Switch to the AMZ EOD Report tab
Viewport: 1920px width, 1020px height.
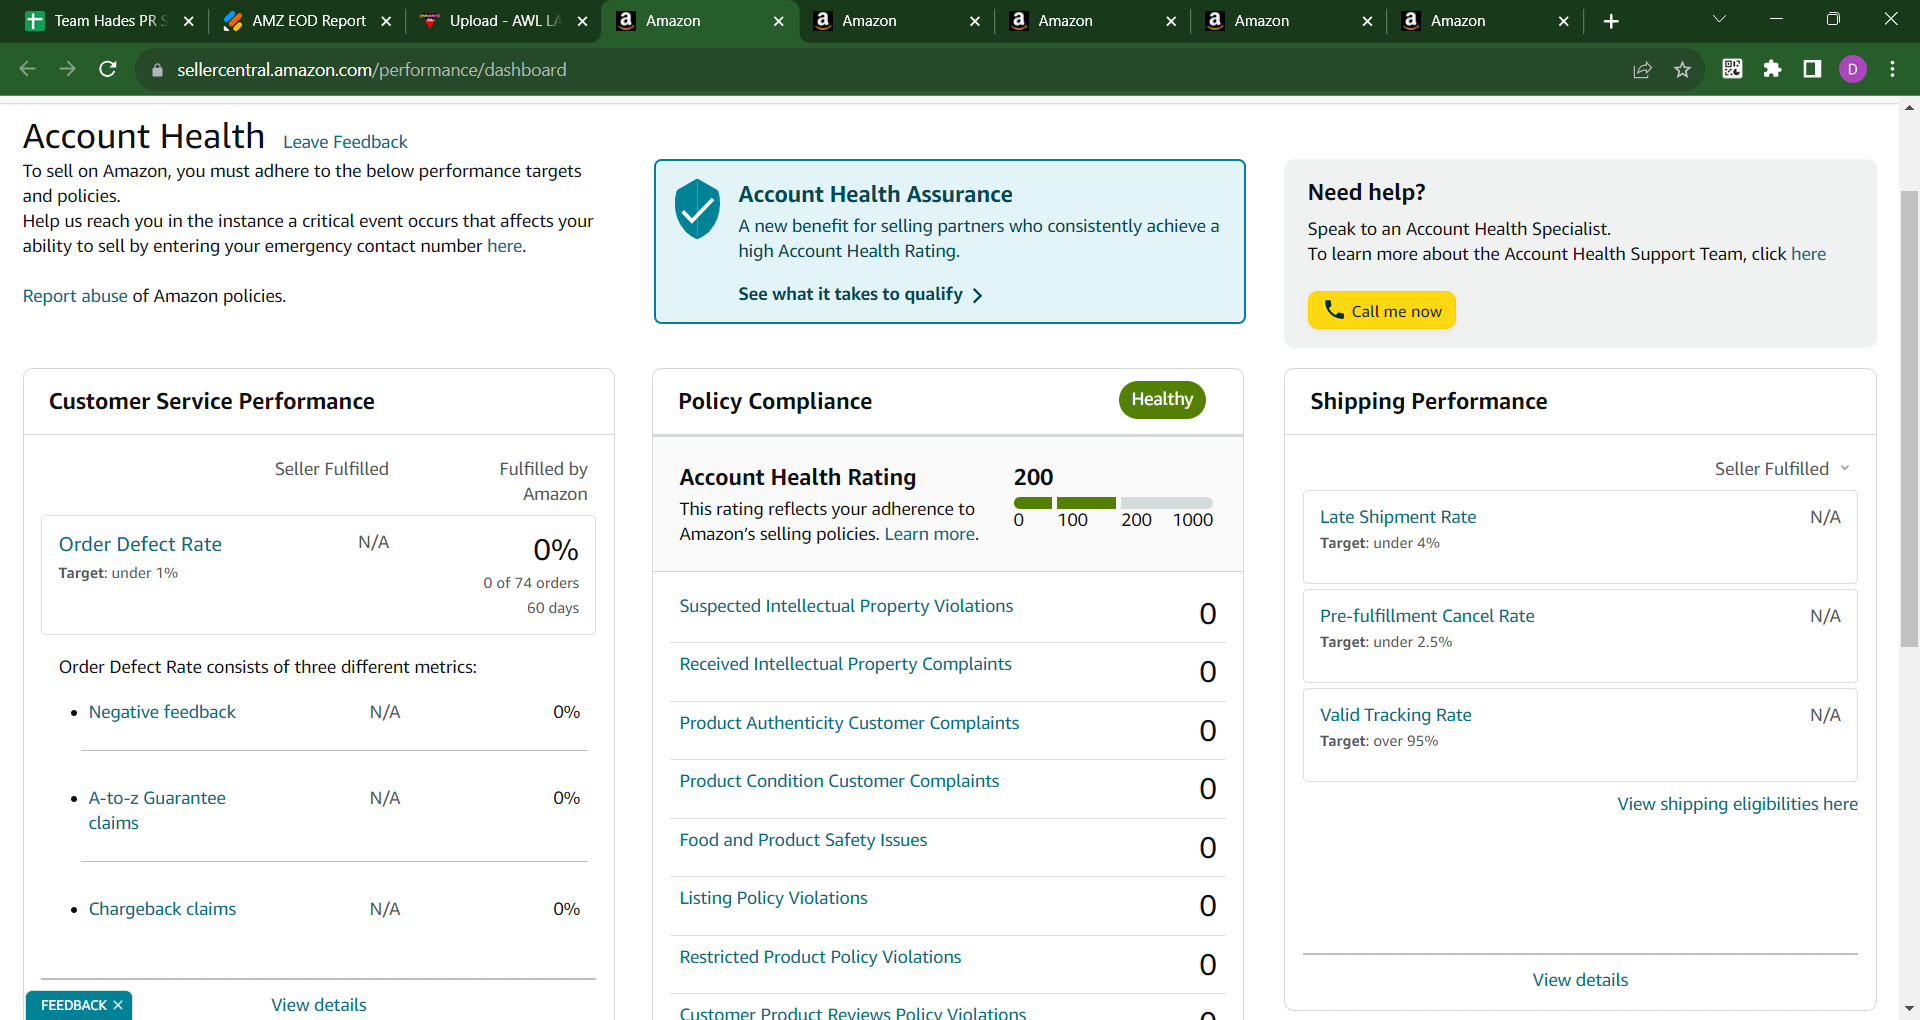pos(308,21)
